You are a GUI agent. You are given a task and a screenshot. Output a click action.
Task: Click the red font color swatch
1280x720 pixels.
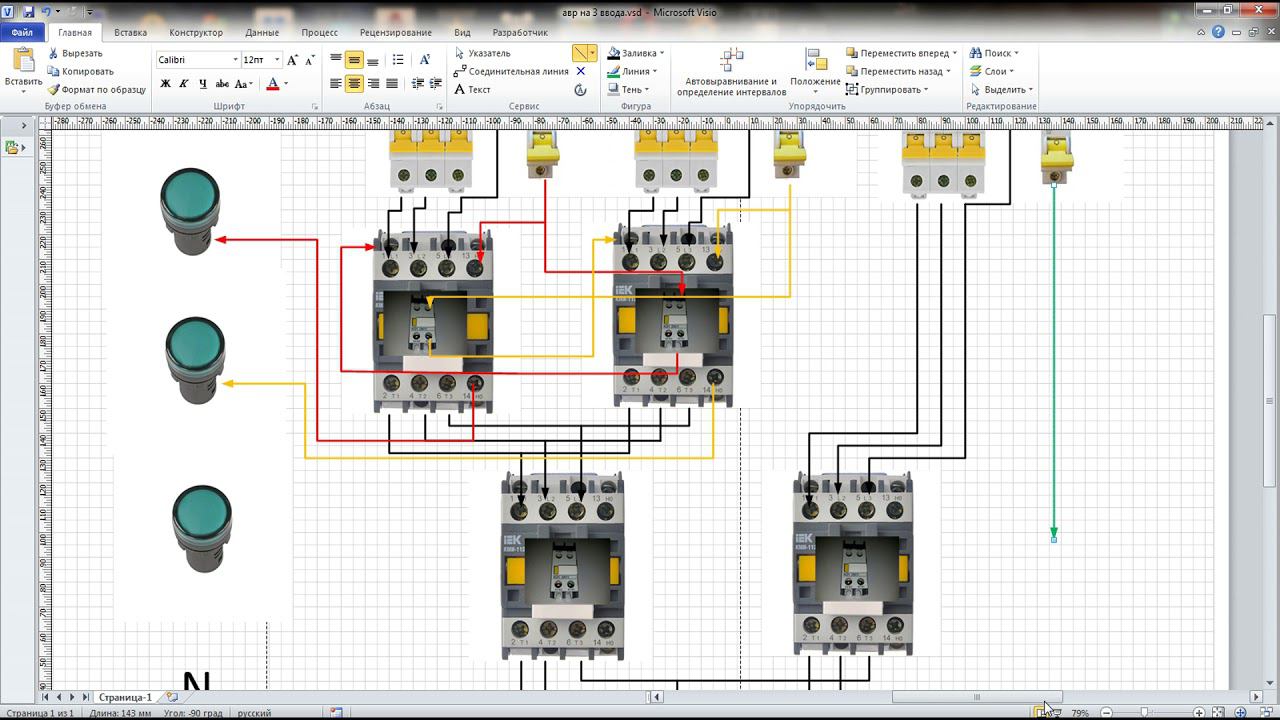[x=272, y=84]
